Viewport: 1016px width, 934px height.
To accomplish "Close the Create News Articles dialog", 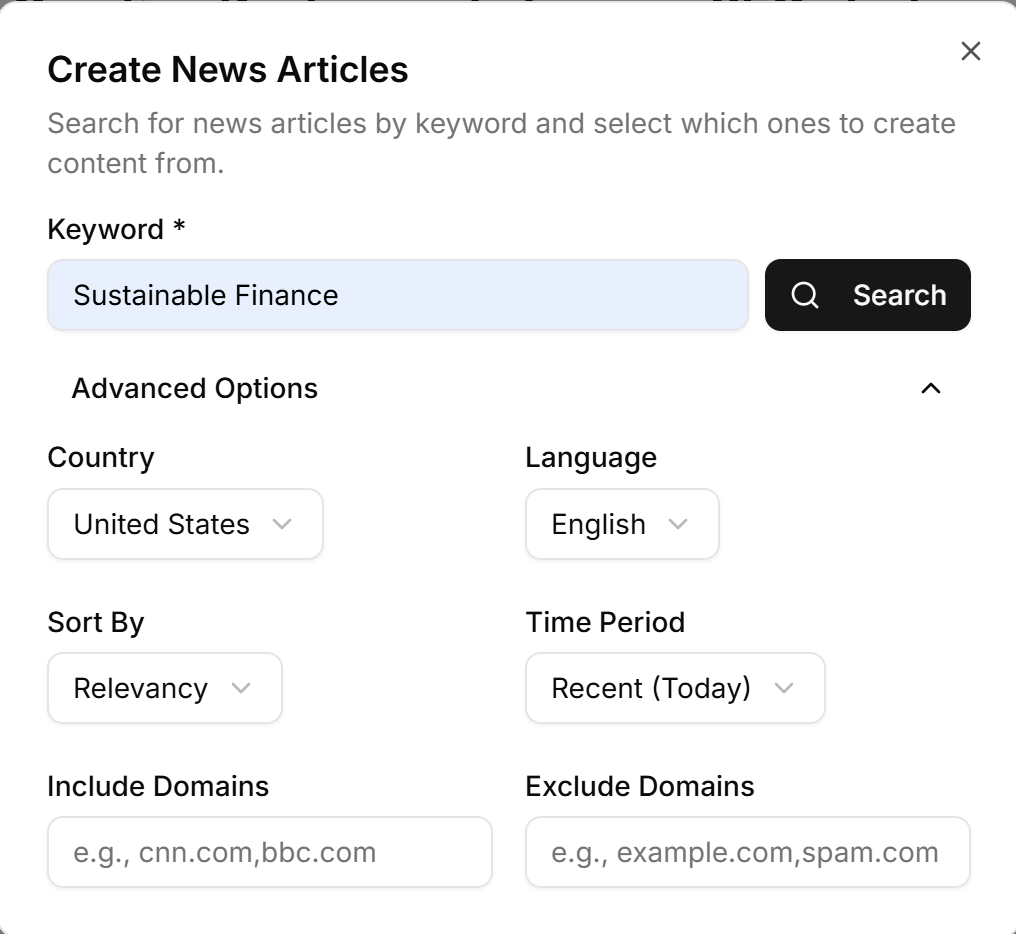I will [970, 51].
